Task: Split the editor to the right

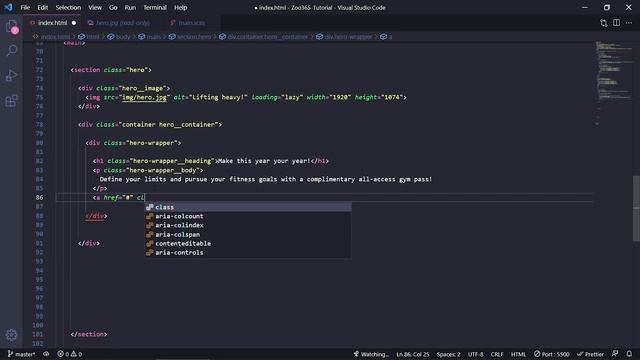Action: [x=616, y=23]
